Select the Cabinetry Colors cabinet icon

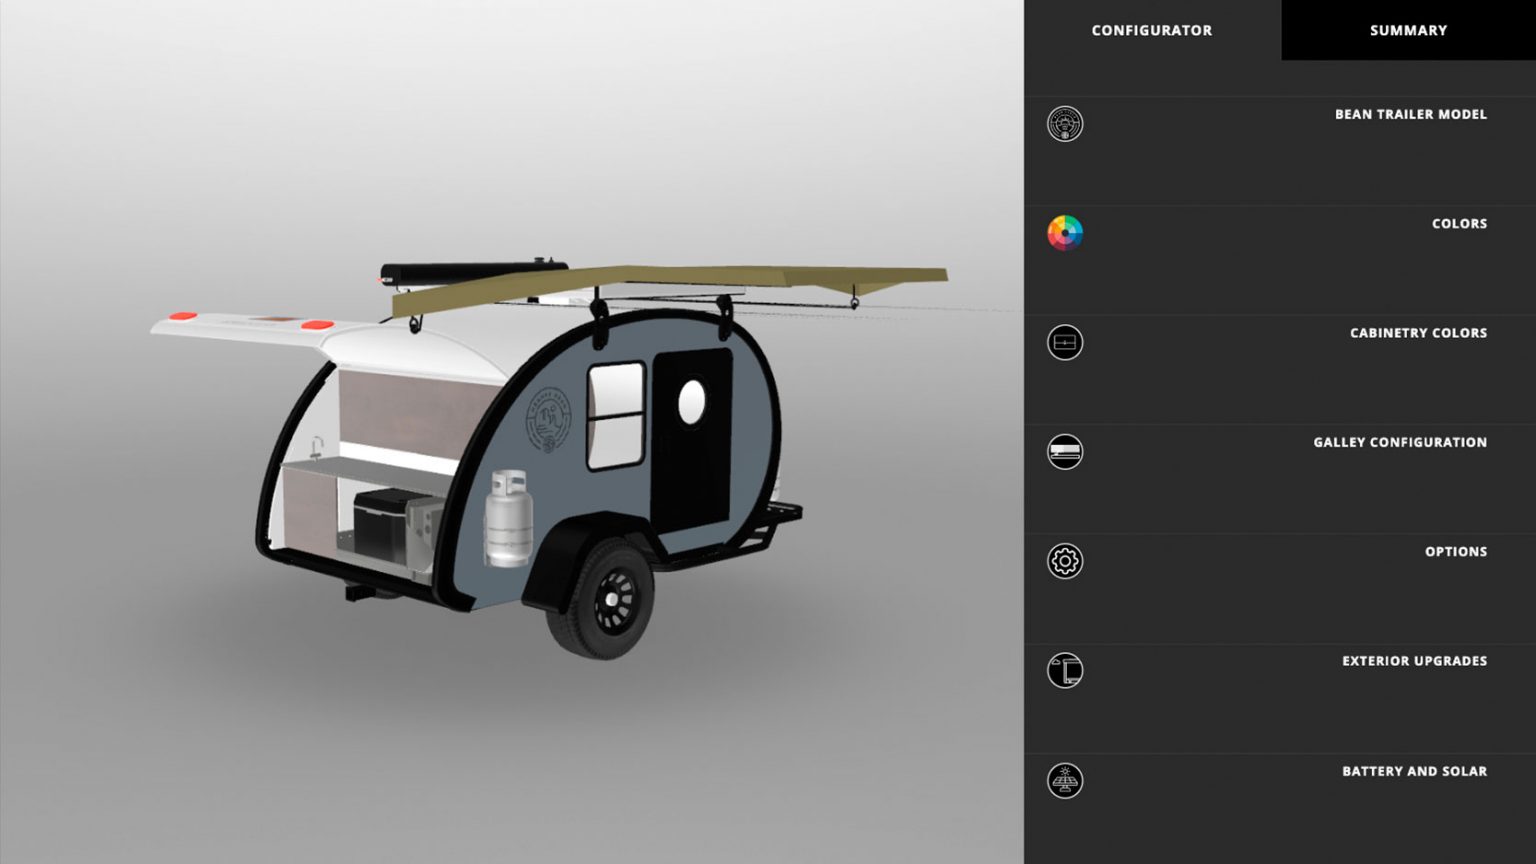pyautogui.click(x=1065, y=342)
